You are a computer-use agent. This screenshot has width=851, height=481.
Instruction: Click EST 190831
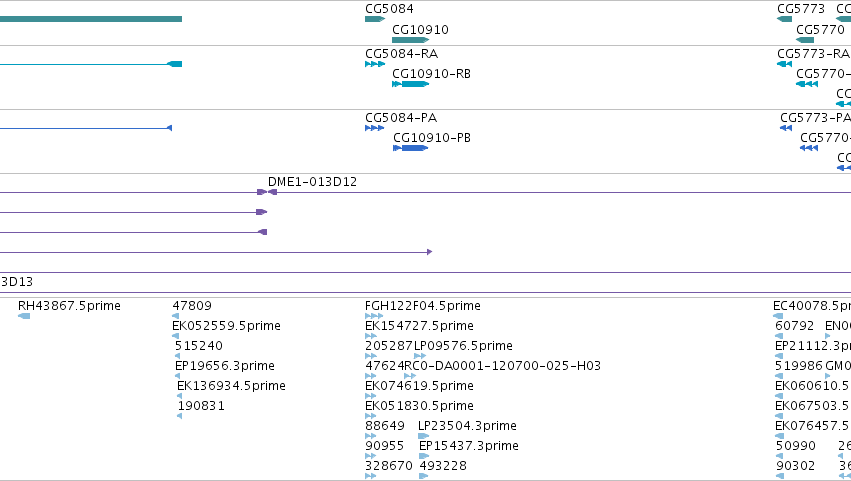[x=201, y=406]
